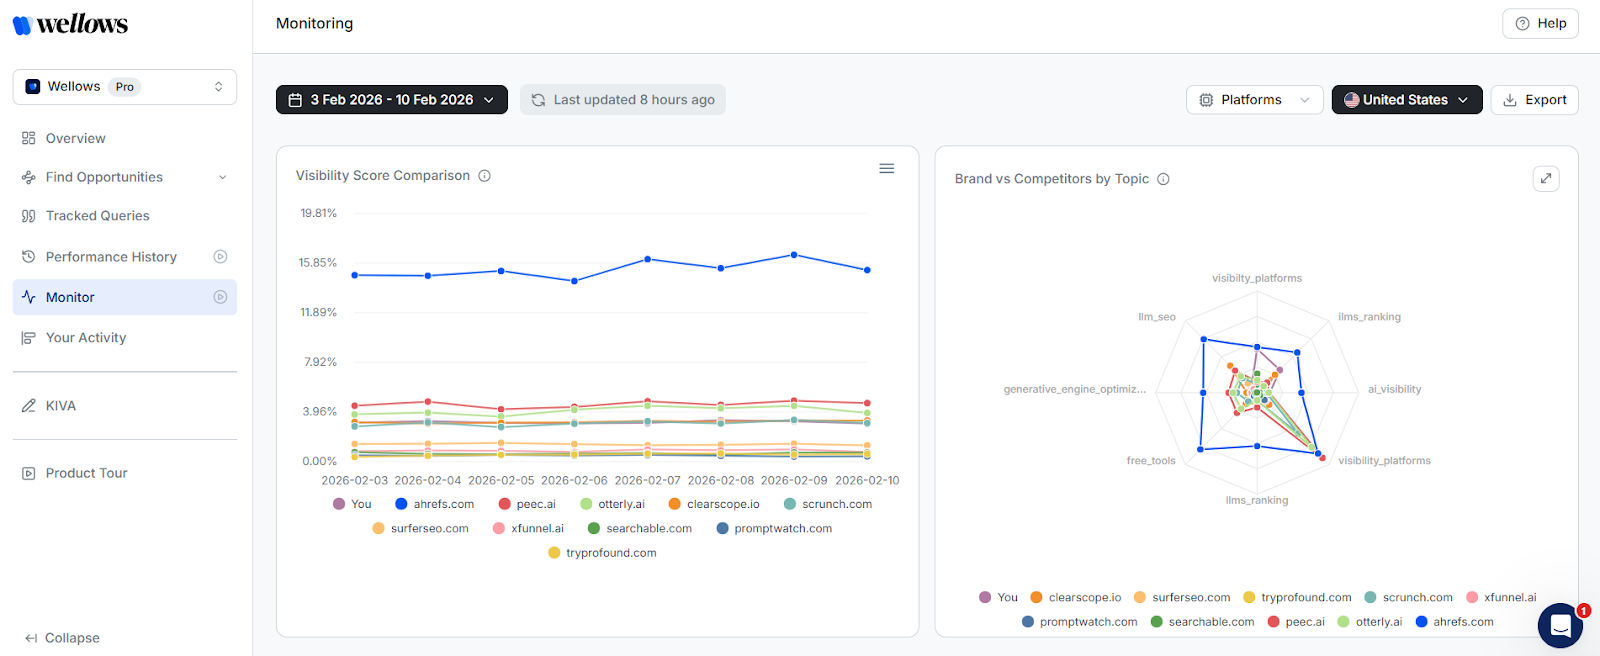The width and height of the screenshot is (1600, 656).
Task: Click info icon beside Brand vs Competitors
Action: point(1163,179)
